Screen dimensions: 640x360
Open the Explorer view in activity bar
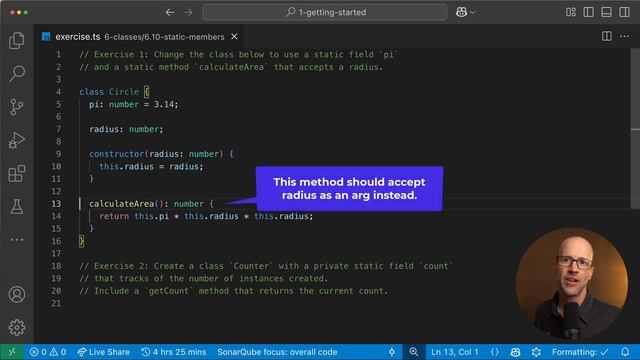coord(17,40)
